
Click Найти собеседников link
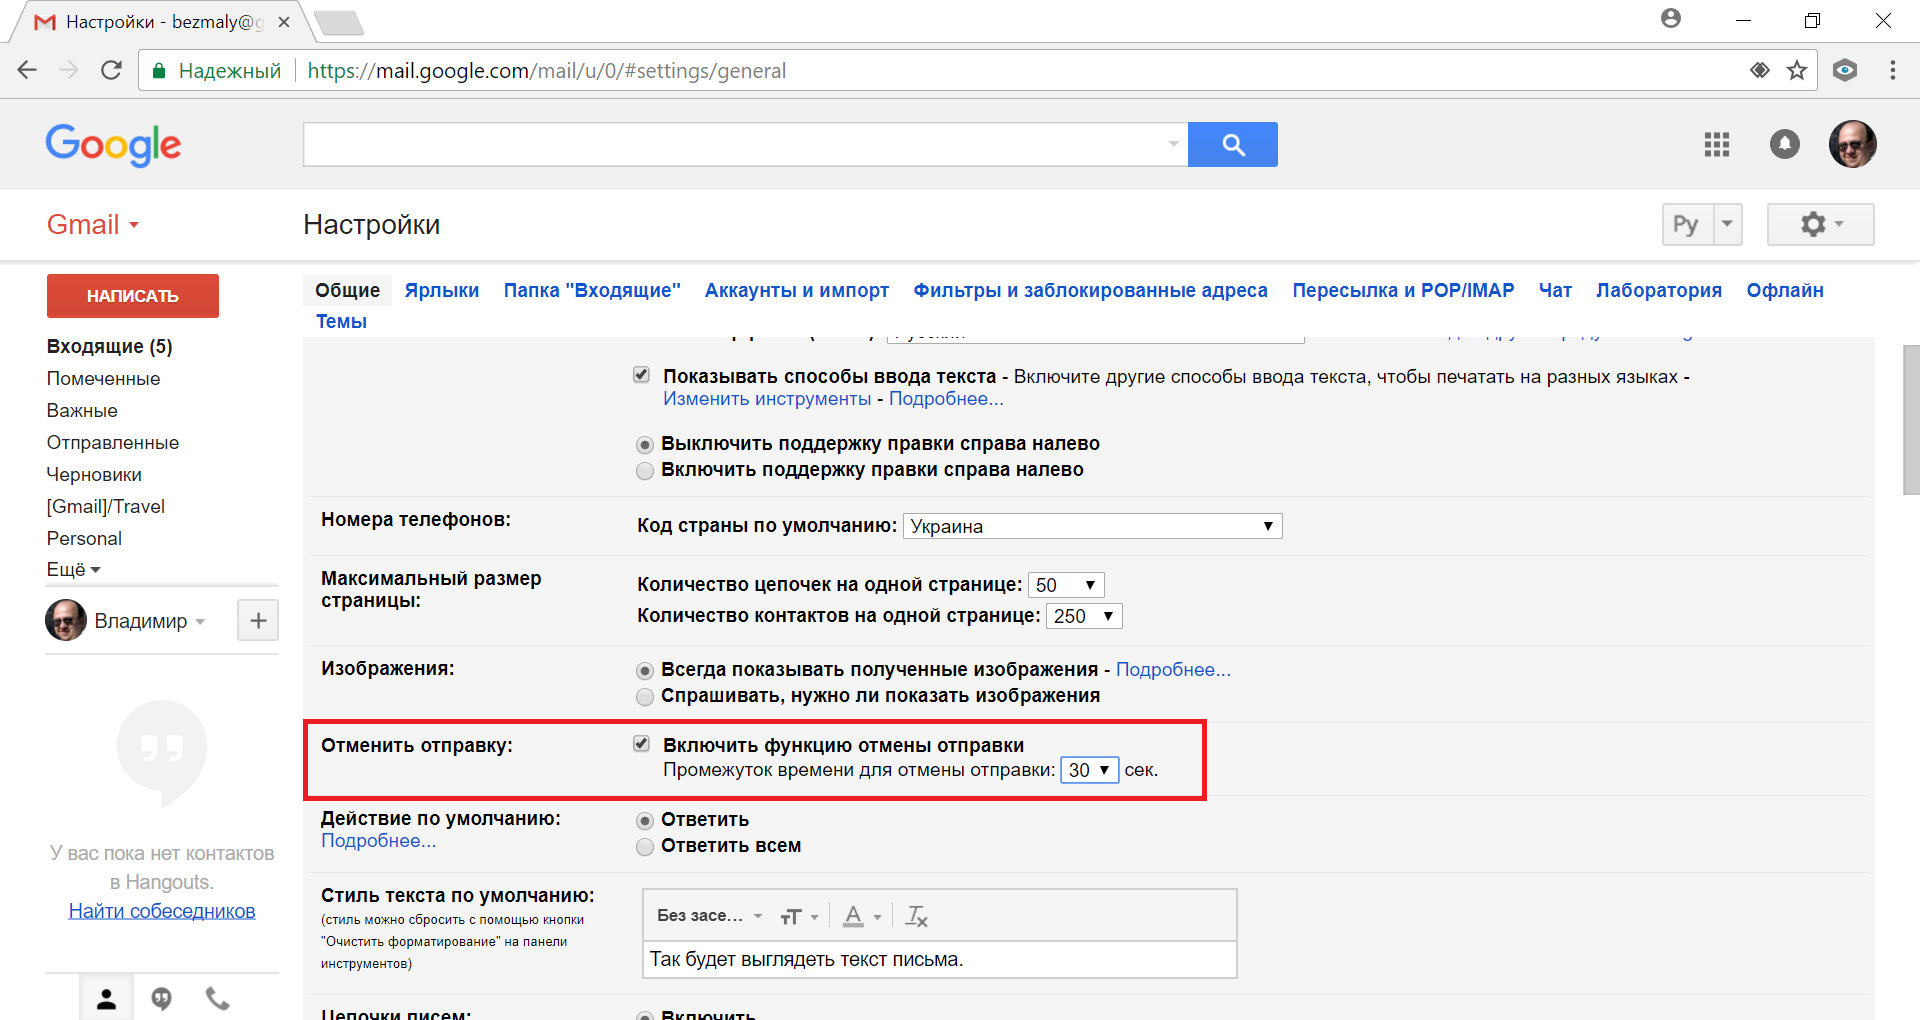point(162,911)
